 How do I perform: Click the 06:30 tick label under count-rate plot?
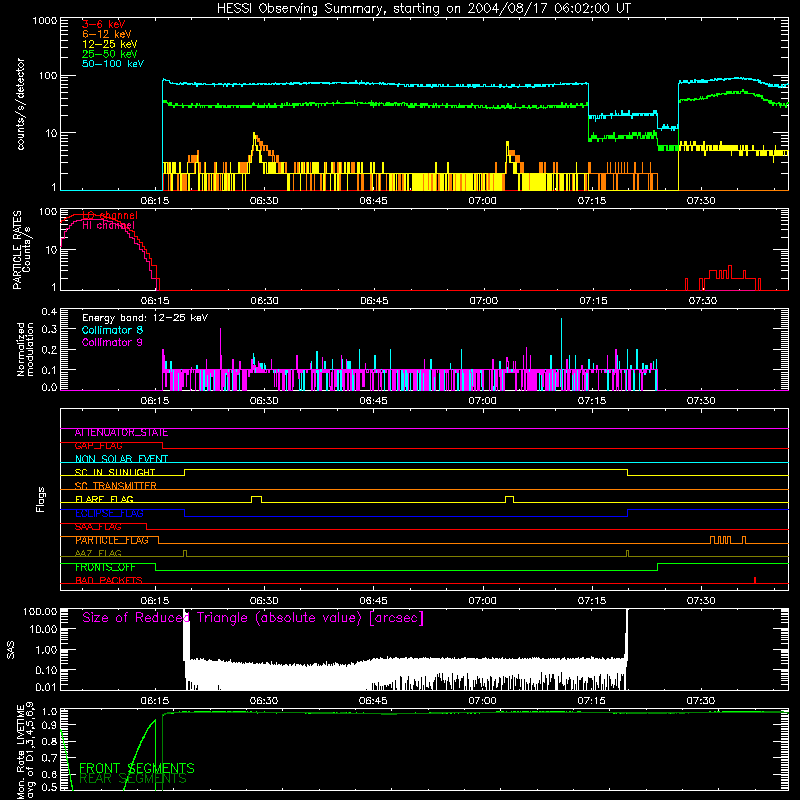pyautogui.click(x=264, y=201)
